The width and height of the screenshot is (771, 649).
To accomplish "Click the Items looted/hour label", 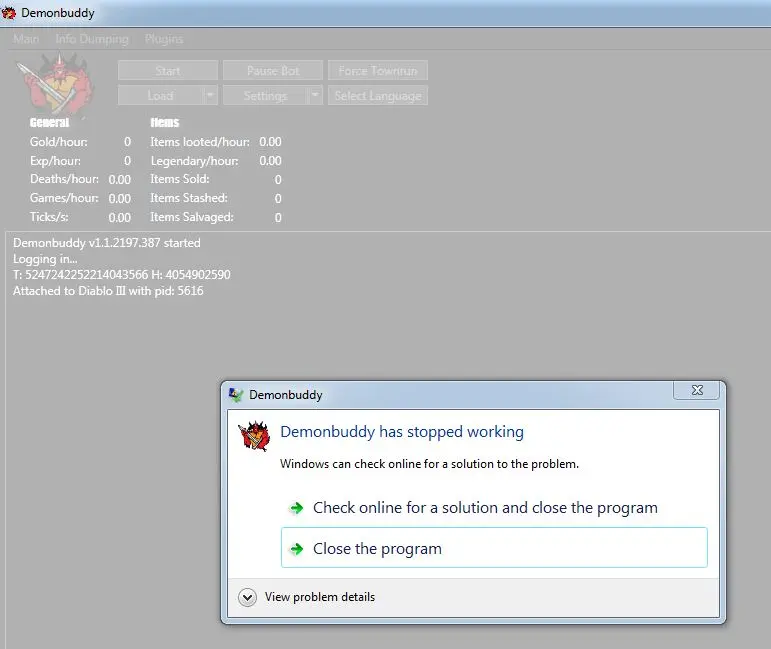I will pos(200,142).
